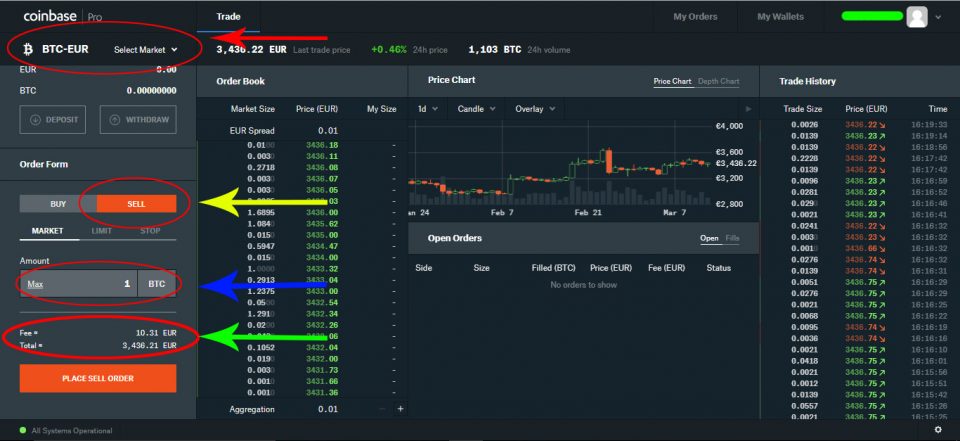The image size is (960, 441).
Task: Click the Trade Size column header
Action: click(803, 109)
